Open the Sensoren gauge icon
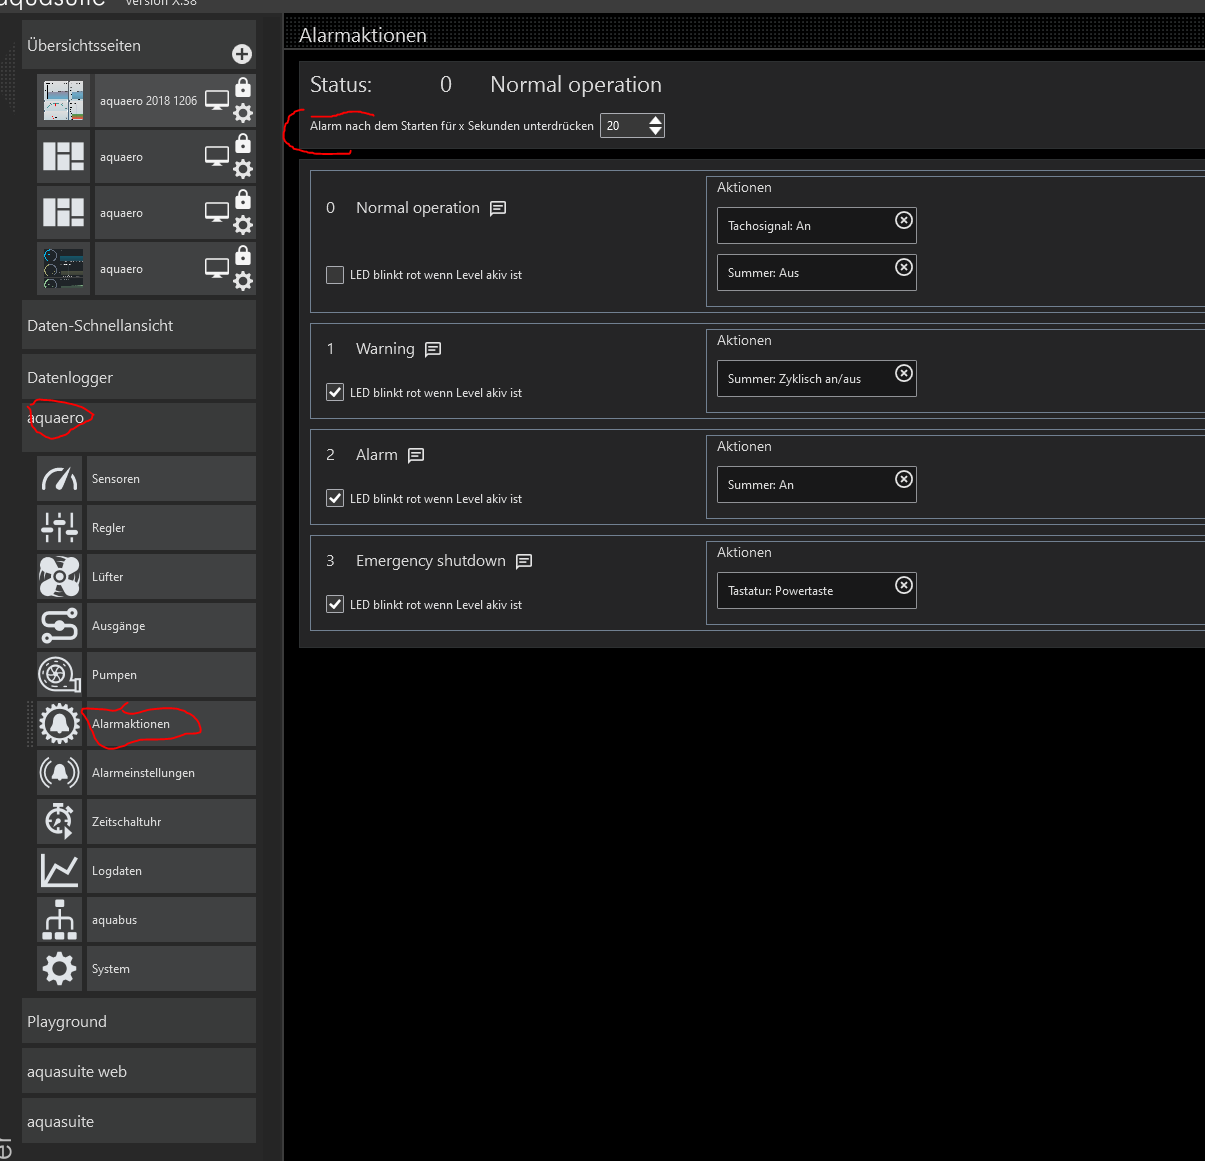 (59, 479)
